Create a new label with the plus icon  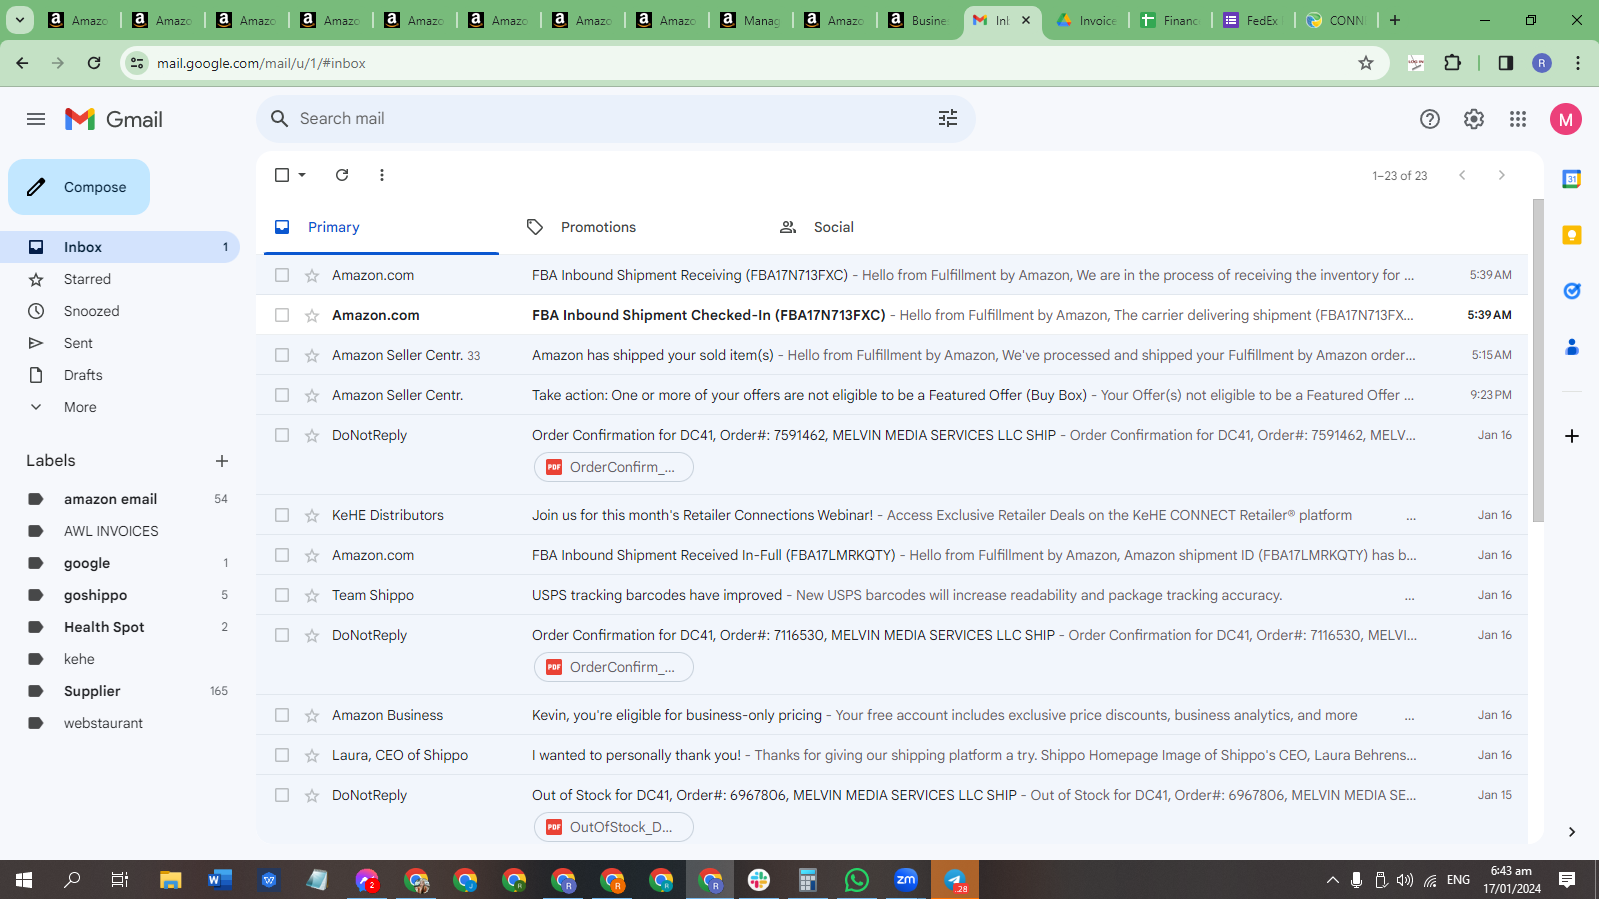(222, 461)
